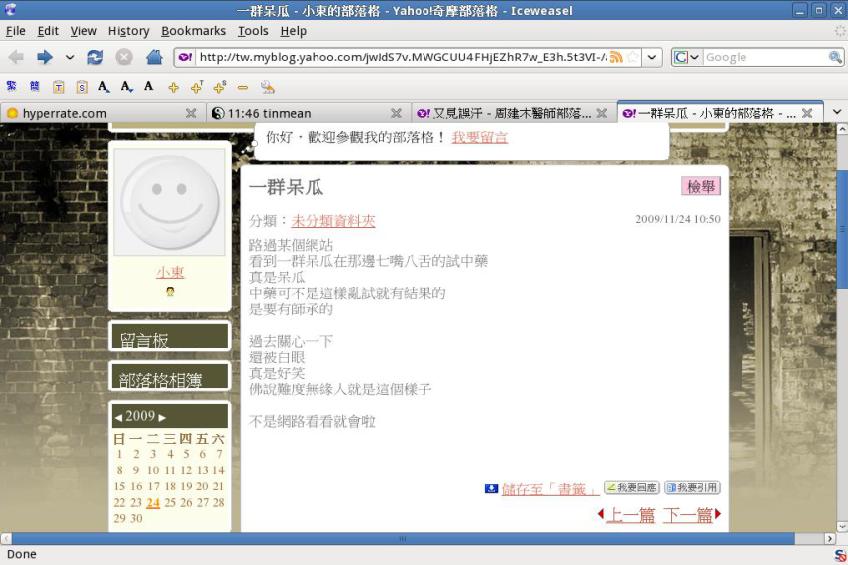The image size is (848, 565).
Task: Open the list all tabs dropdown
Action: (x=836, y=113)
